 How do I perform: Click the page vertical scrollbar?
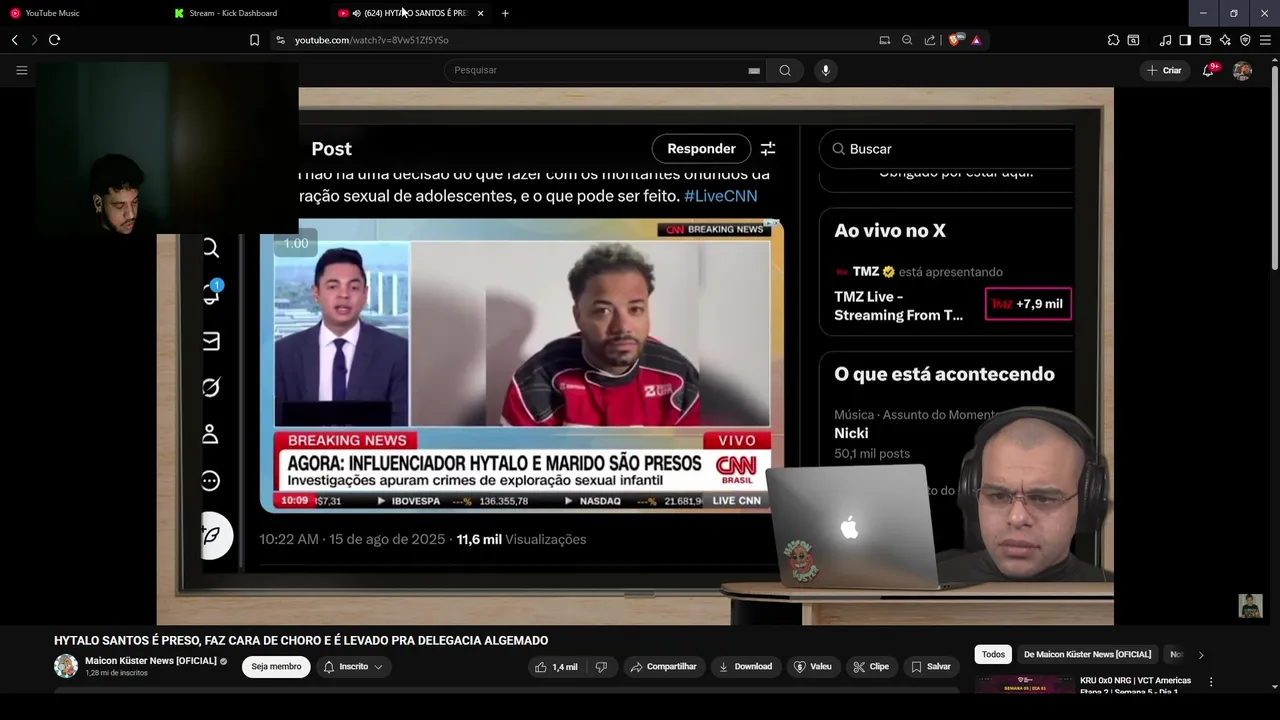coord(1274,170)
